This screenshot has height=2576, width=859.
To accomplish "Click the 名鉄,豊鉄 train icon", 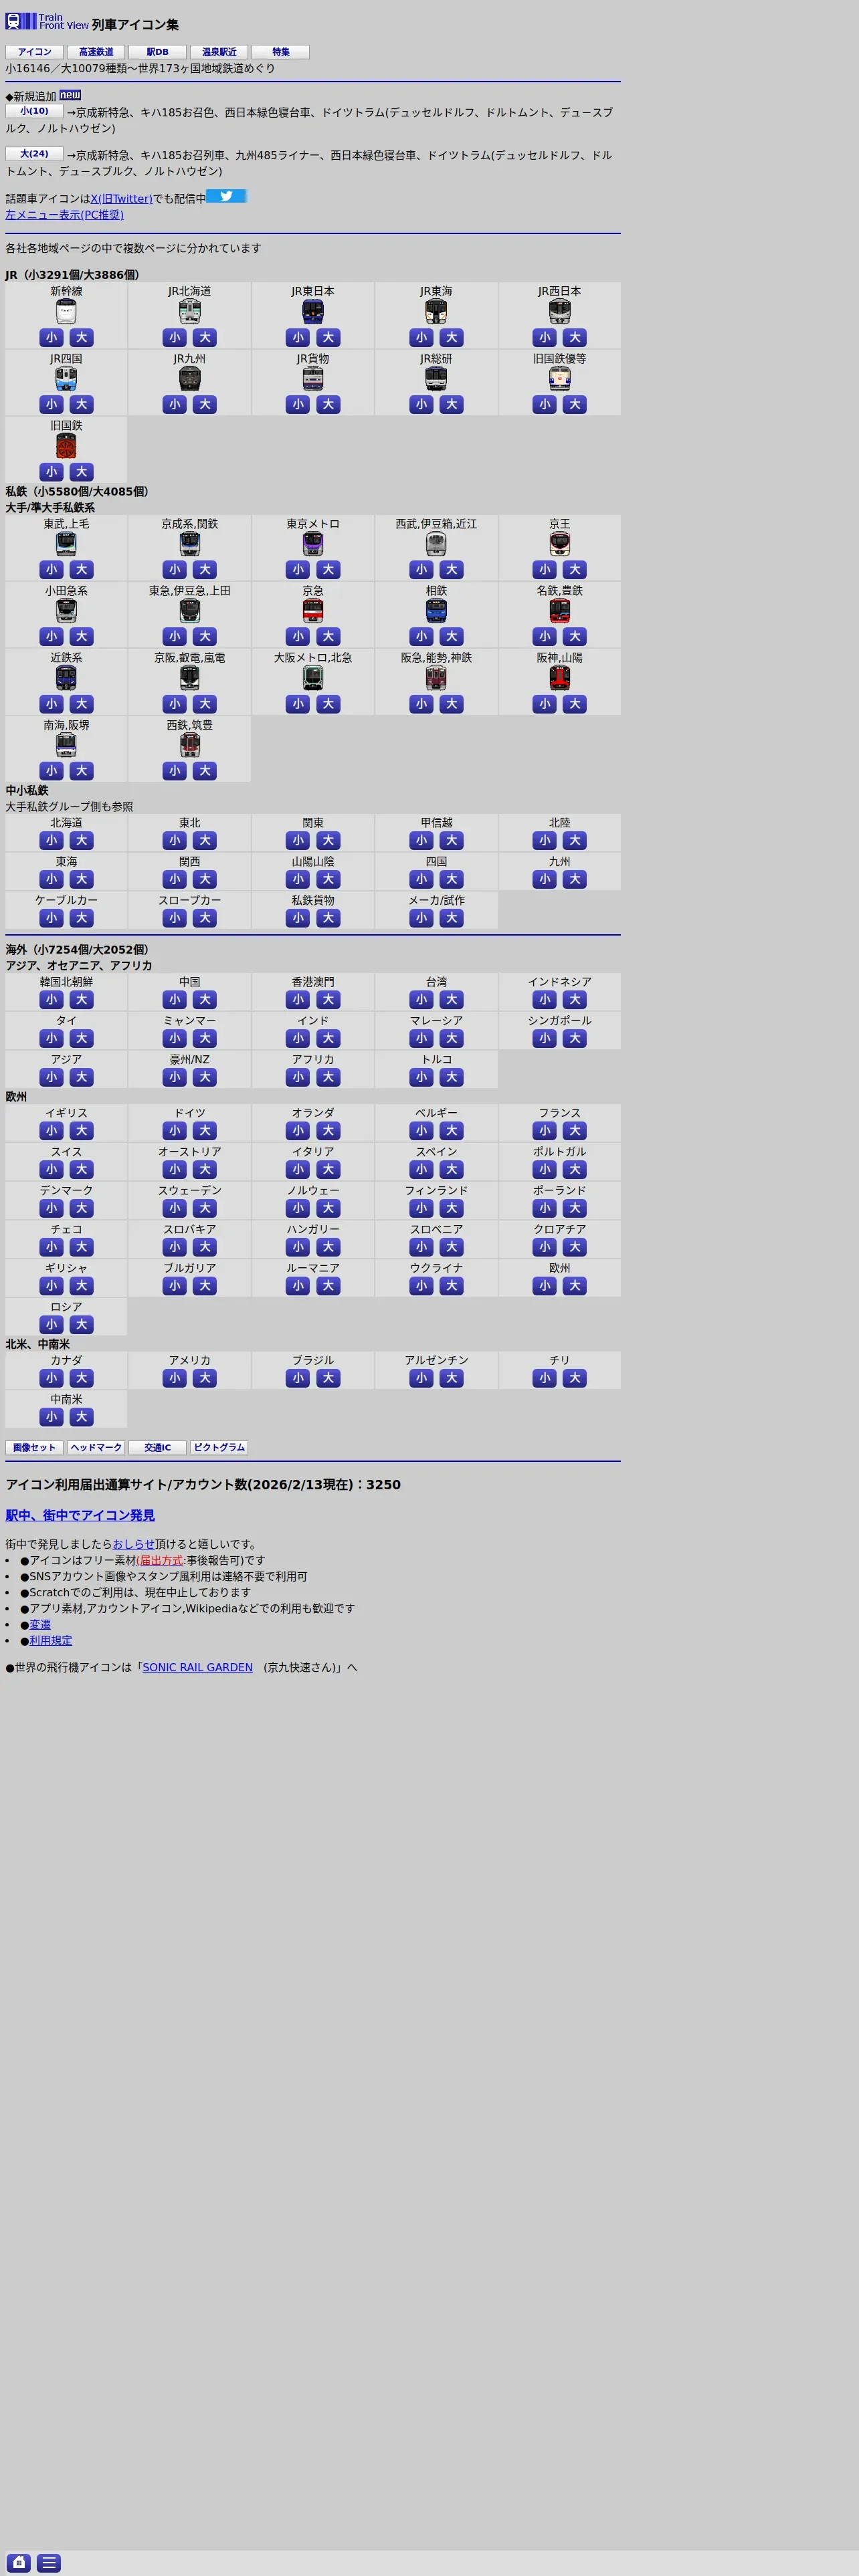I will point(560,611).
